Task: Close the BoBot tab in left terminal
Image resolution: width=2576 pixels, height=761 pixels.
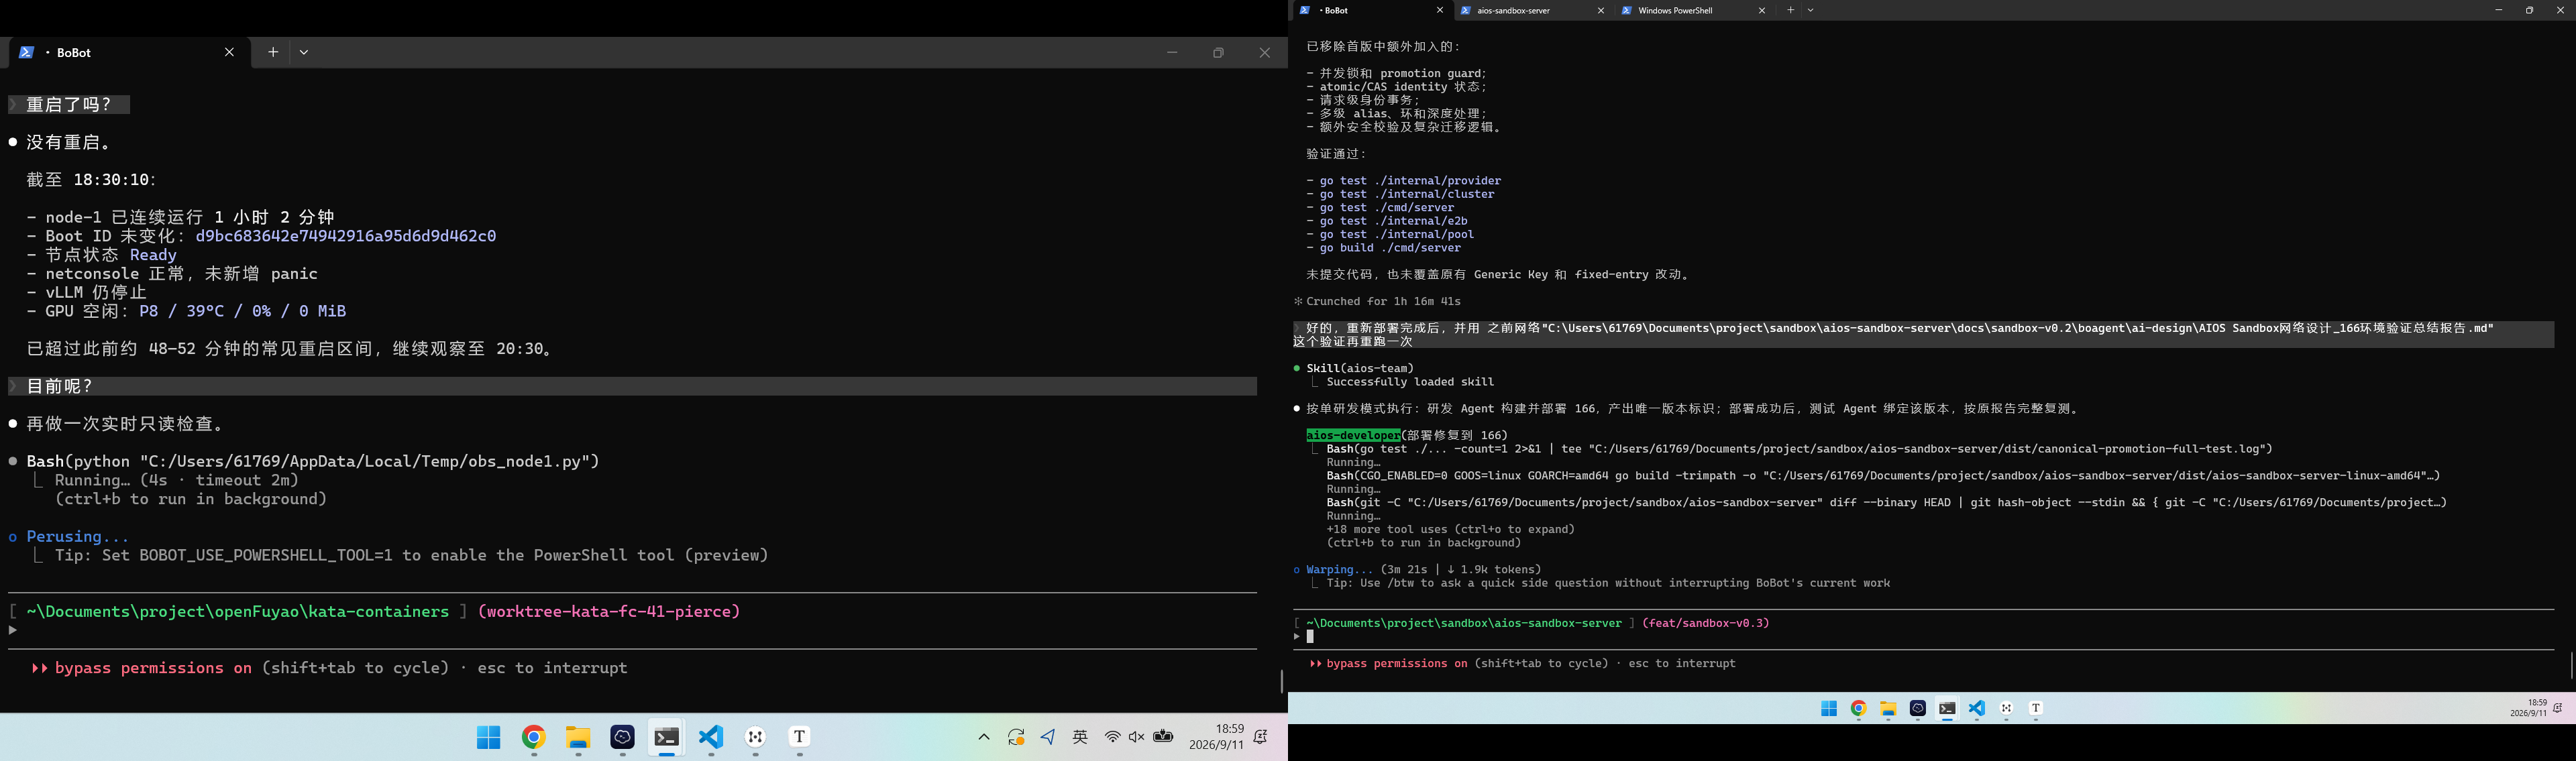Action: (230, 52)
